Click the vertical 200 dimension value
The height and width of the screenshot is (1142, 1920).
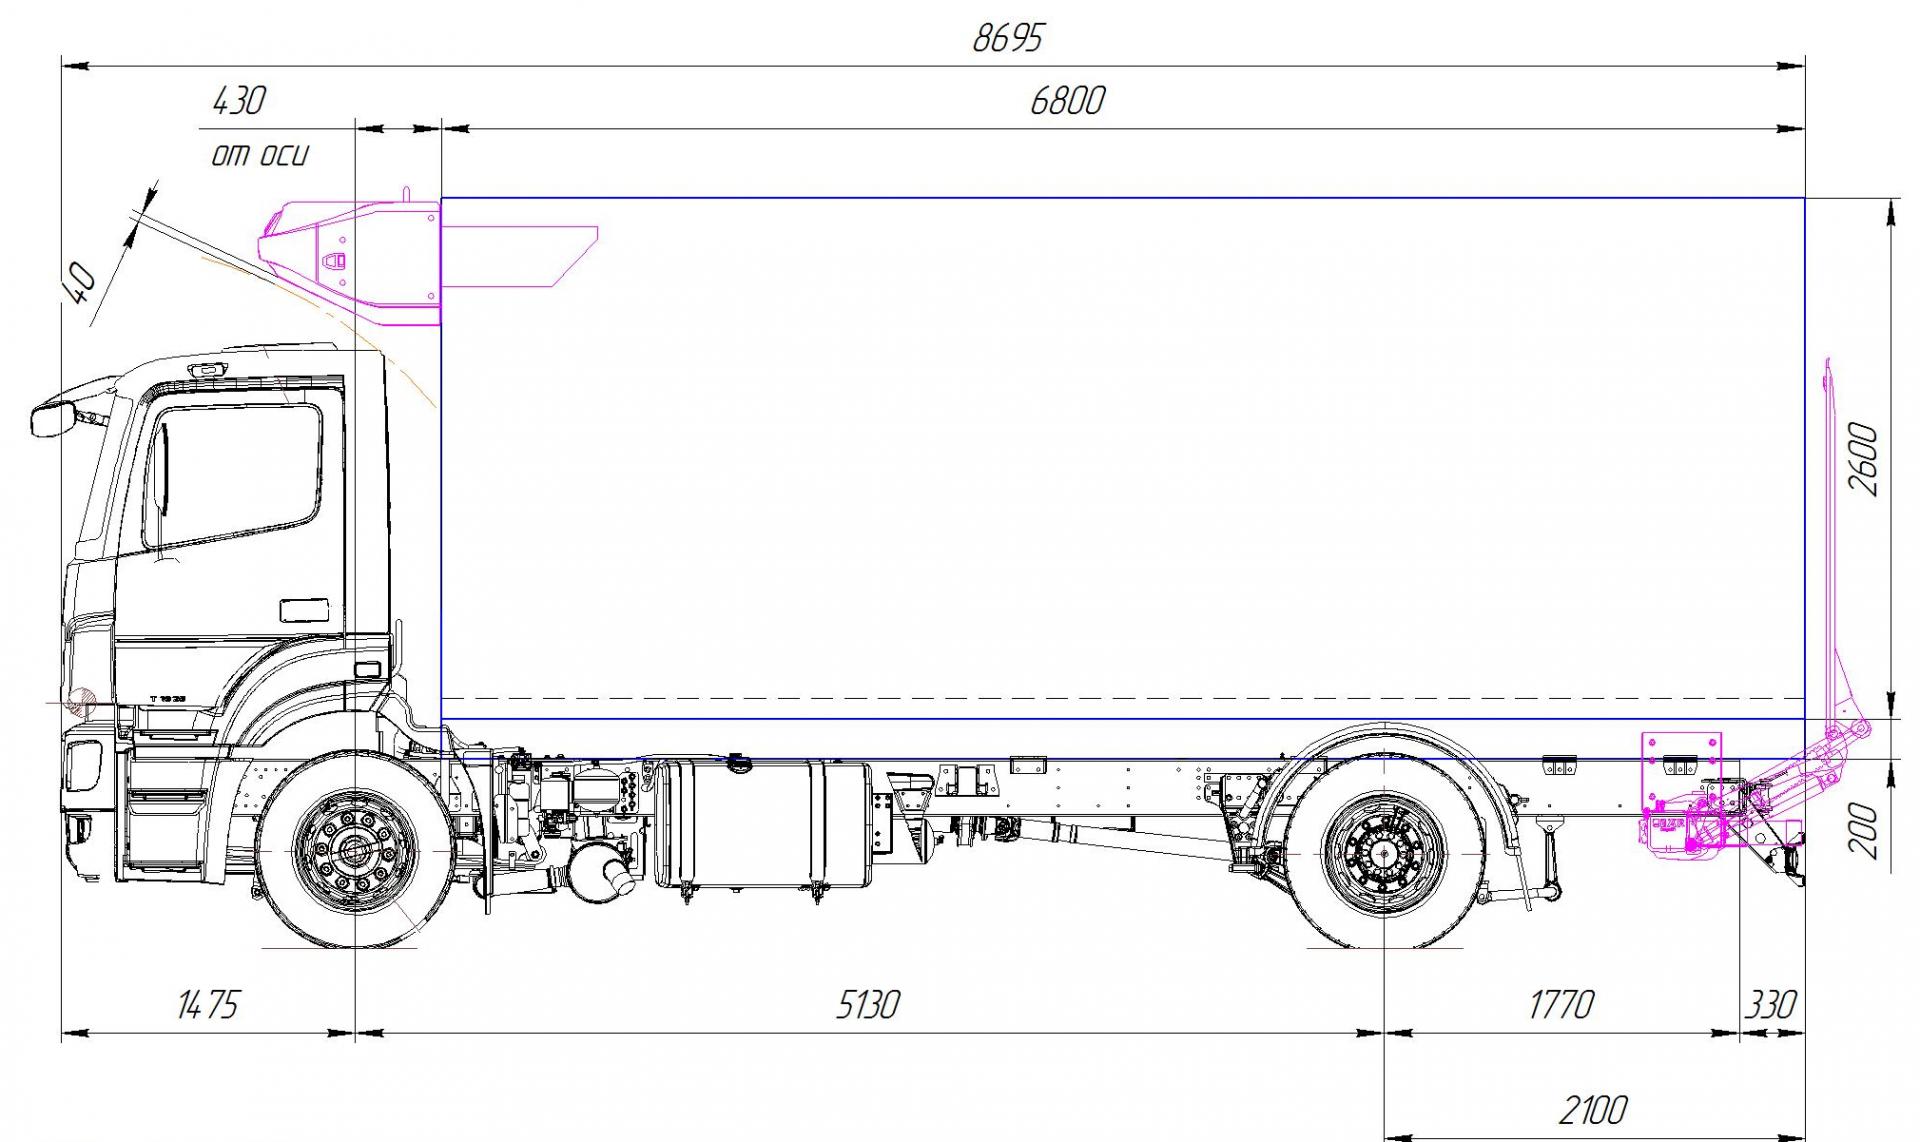click(x=1864, y=829)
